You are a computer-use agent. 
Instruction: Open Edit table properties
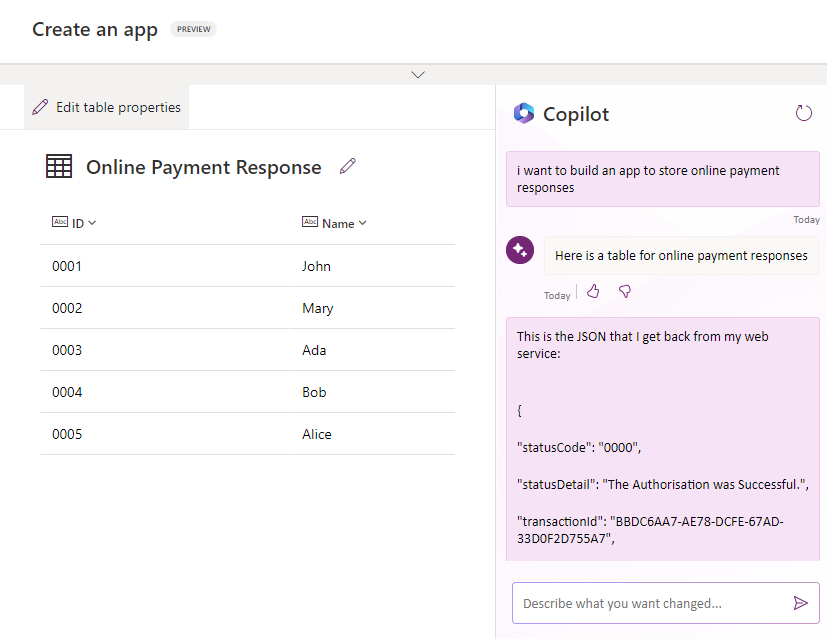click(107, 107)
